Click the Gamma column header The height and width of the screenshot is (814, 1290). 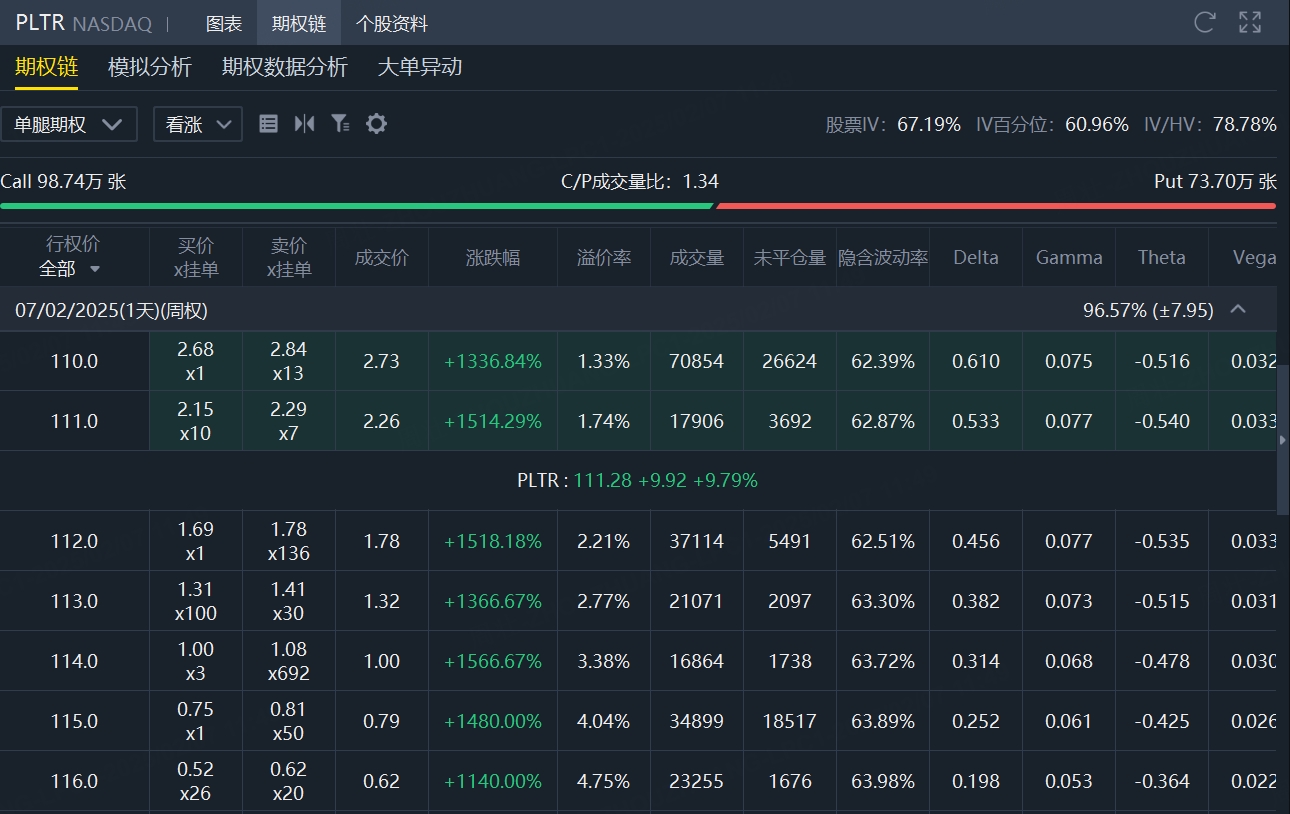tap(1069, 257)
